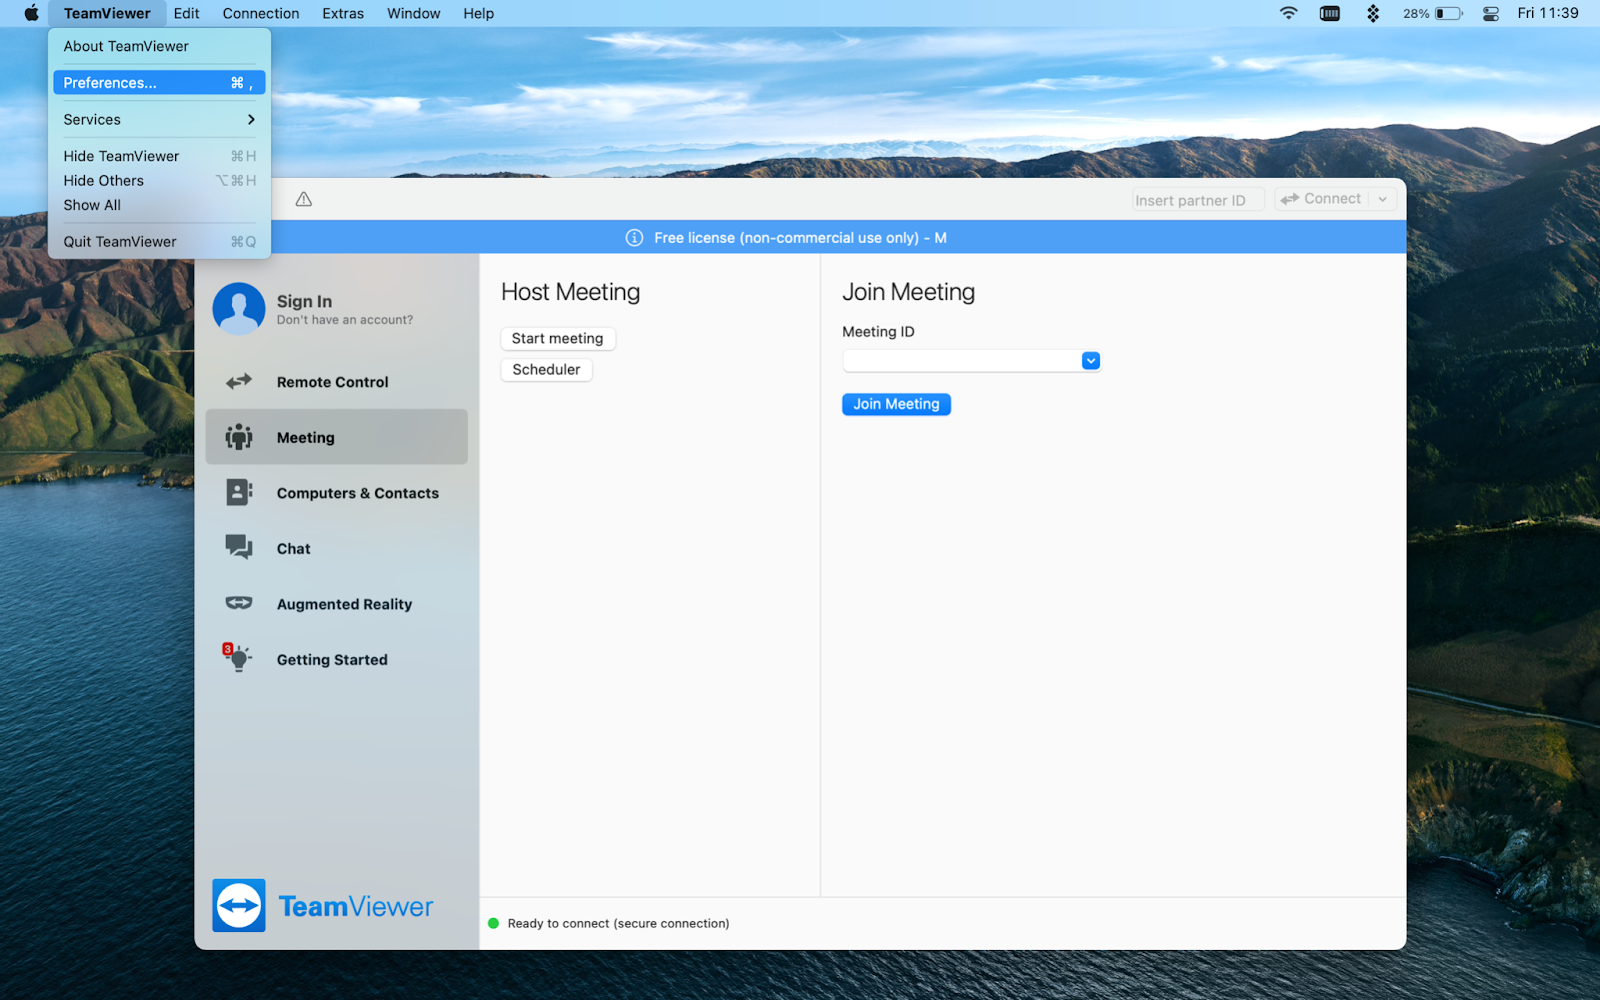The height and width of the screenshot is (1000, 1600).
Task: Click Don't have an account? link
Action: click(345, 320)
